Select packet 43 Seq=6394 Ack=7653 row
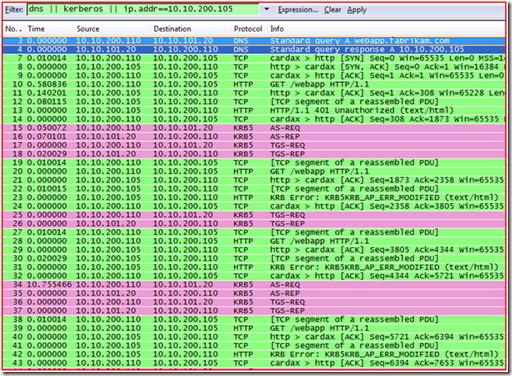The height and width of the screenshot is (376, 512). coord(254,363)
